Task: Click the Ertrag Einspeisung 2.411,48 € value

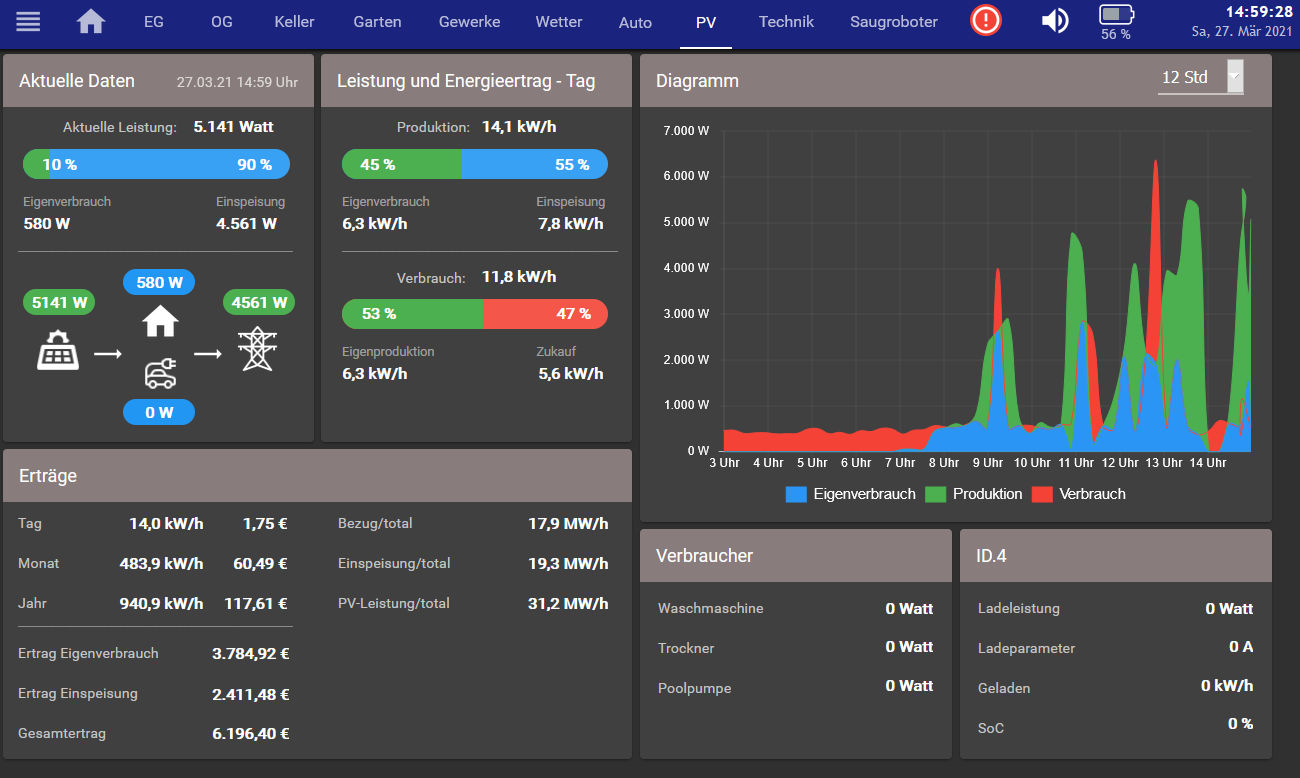Action: click(250, 693)
